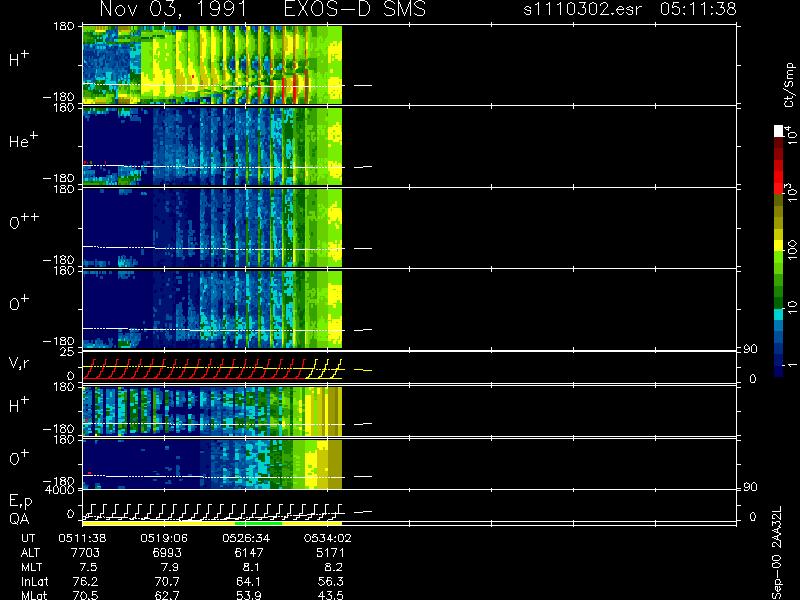The image size is (800, 600).
Task: Click the InLat value '56.3'
Action: [x=331, y=582]
